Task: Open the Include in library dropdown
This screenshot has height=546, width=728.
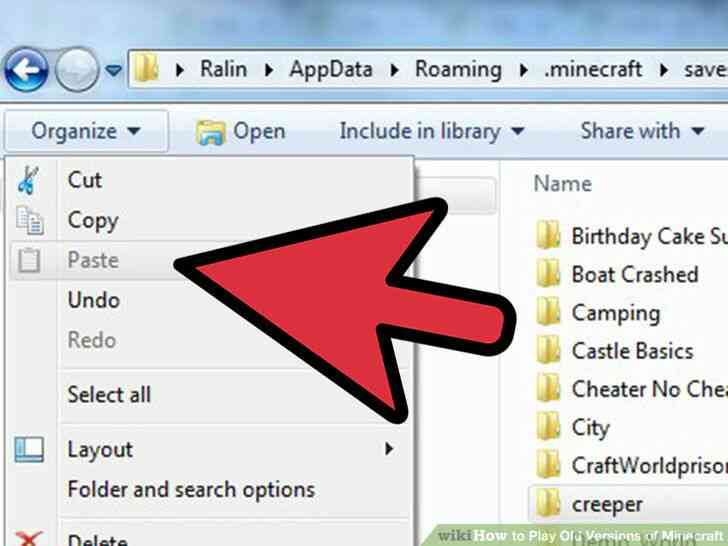Action: coord(432,131)
